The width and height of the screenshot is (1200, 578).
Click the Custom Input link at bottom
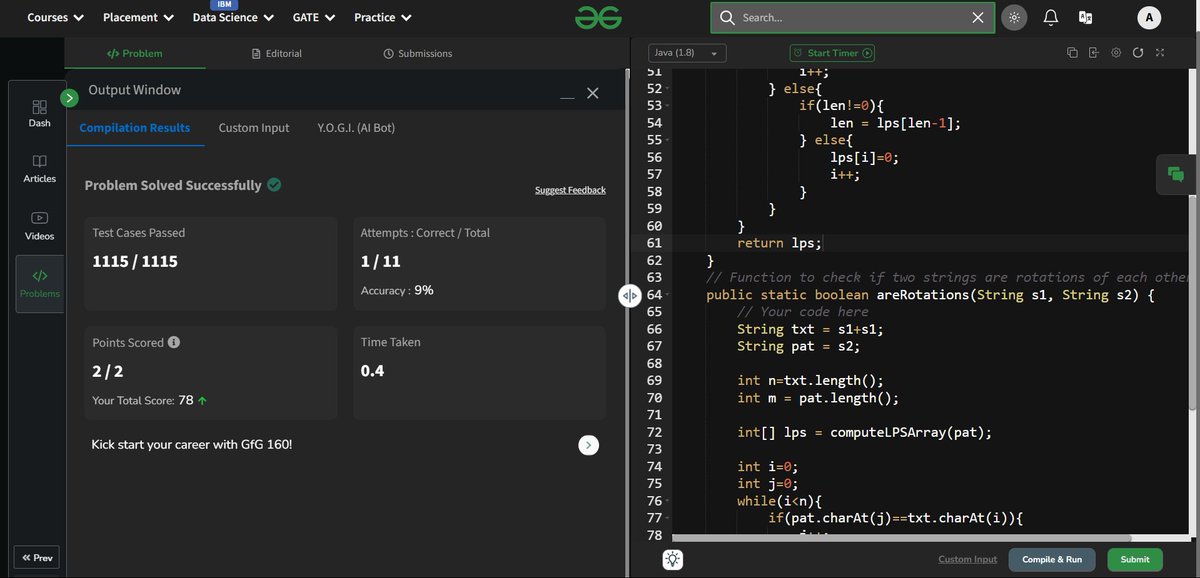[x=967, y=560]
